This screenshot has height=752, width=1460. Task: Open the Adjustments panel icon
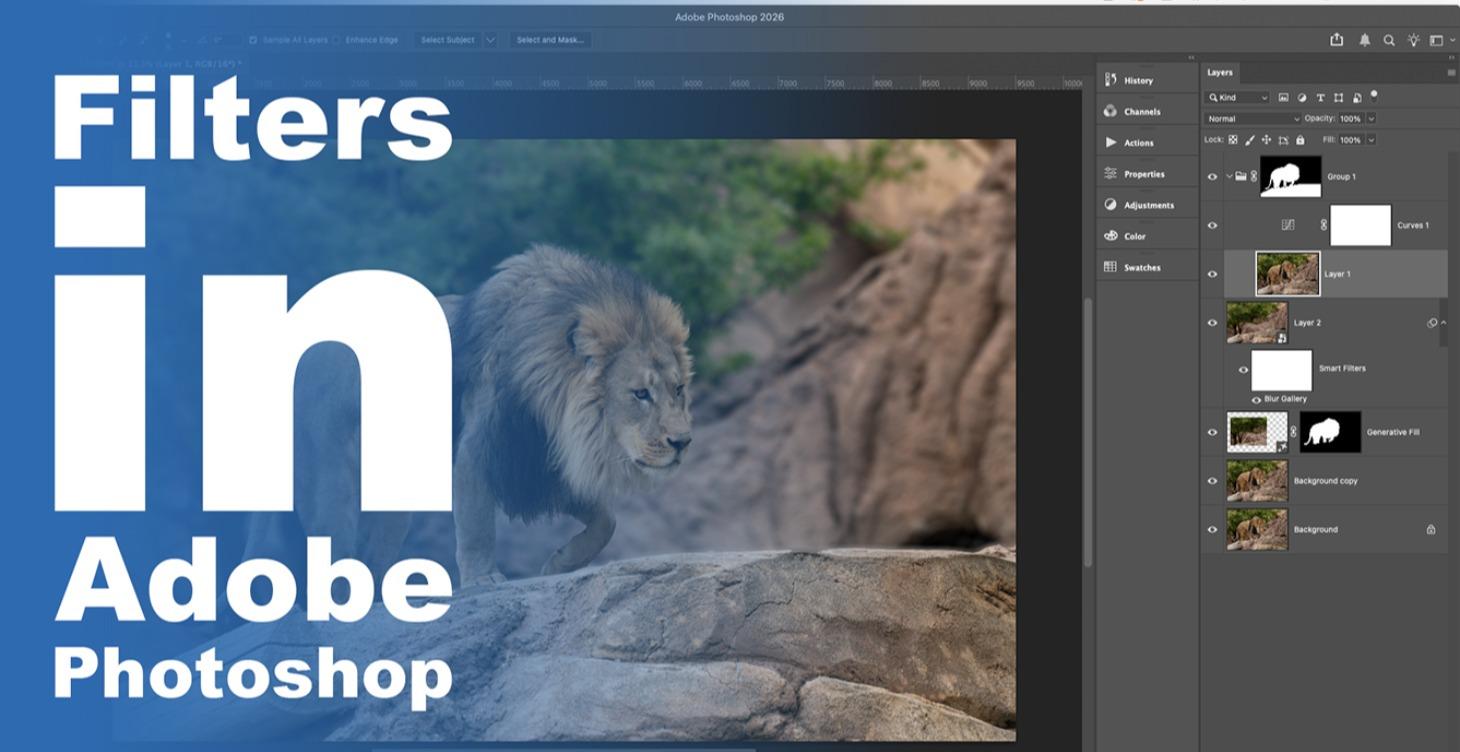(1110, 204)
